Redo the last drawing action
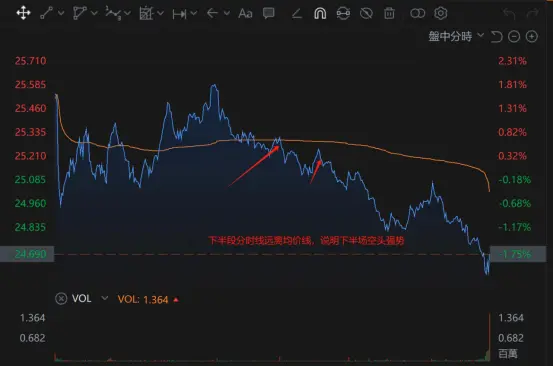This screenshot has height=367, width=553. coord(533,14)
